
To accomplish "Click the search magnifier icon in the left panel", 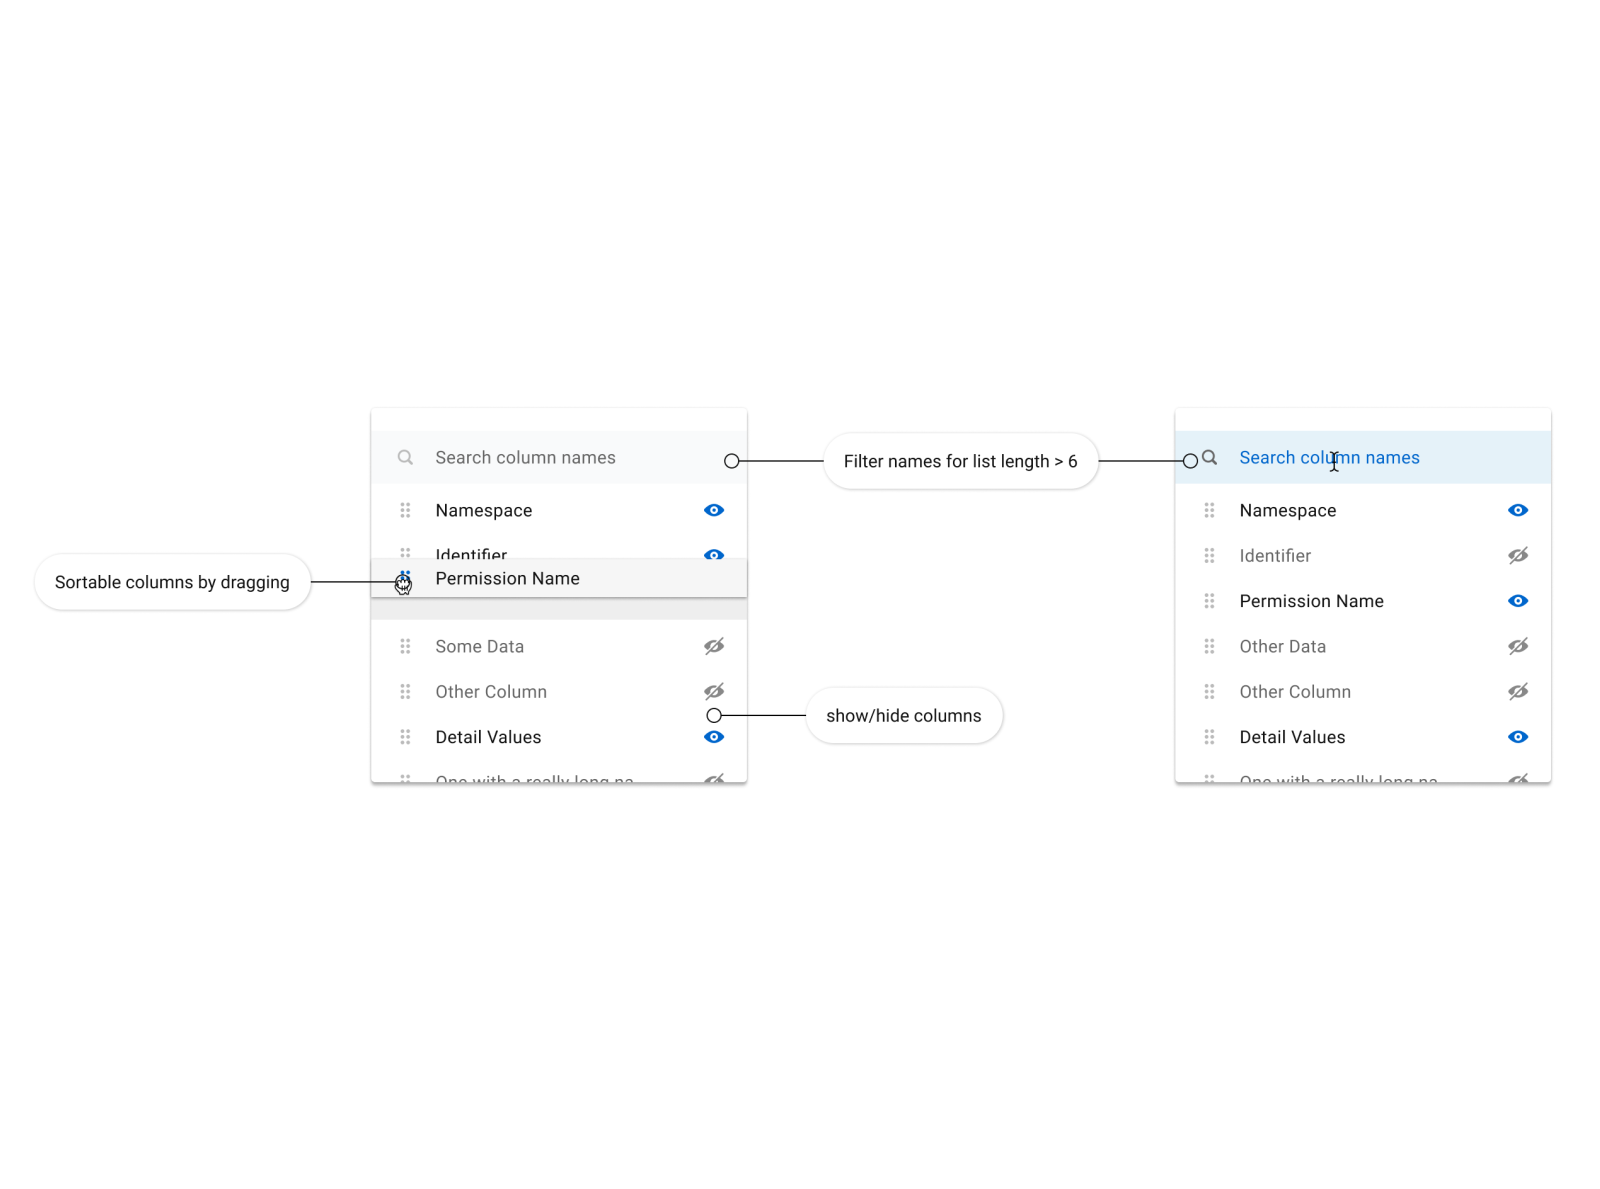I will pyautogui.click(x=405, y=457).
